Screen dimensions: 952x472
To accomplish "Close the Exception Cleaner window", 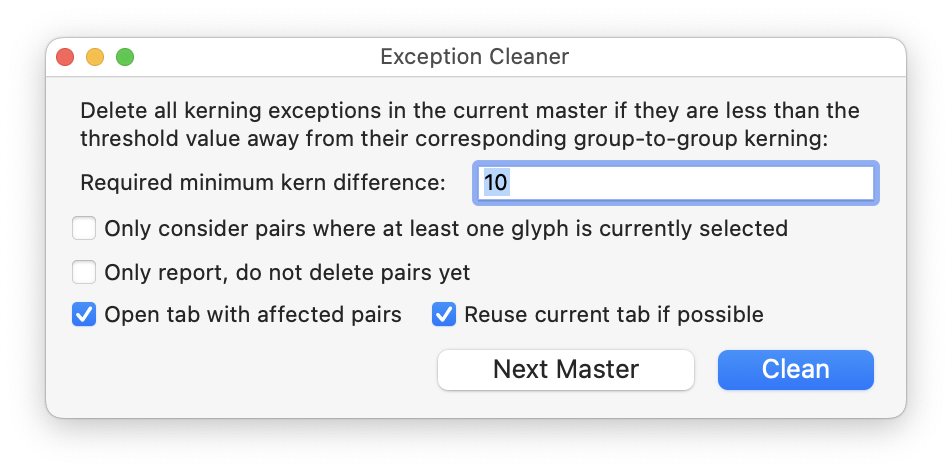I will [x=65, y=57].
